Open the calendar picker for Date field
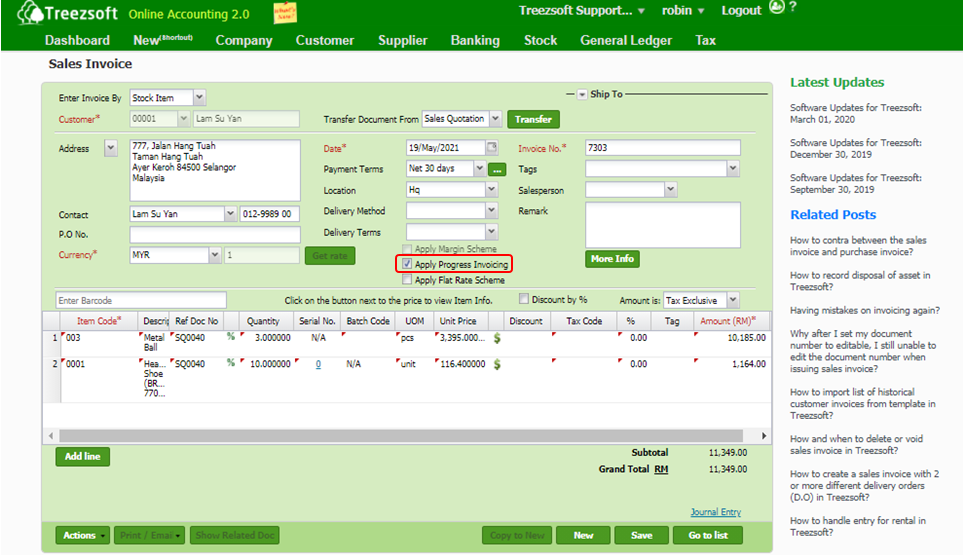 [x=492, y=147]
